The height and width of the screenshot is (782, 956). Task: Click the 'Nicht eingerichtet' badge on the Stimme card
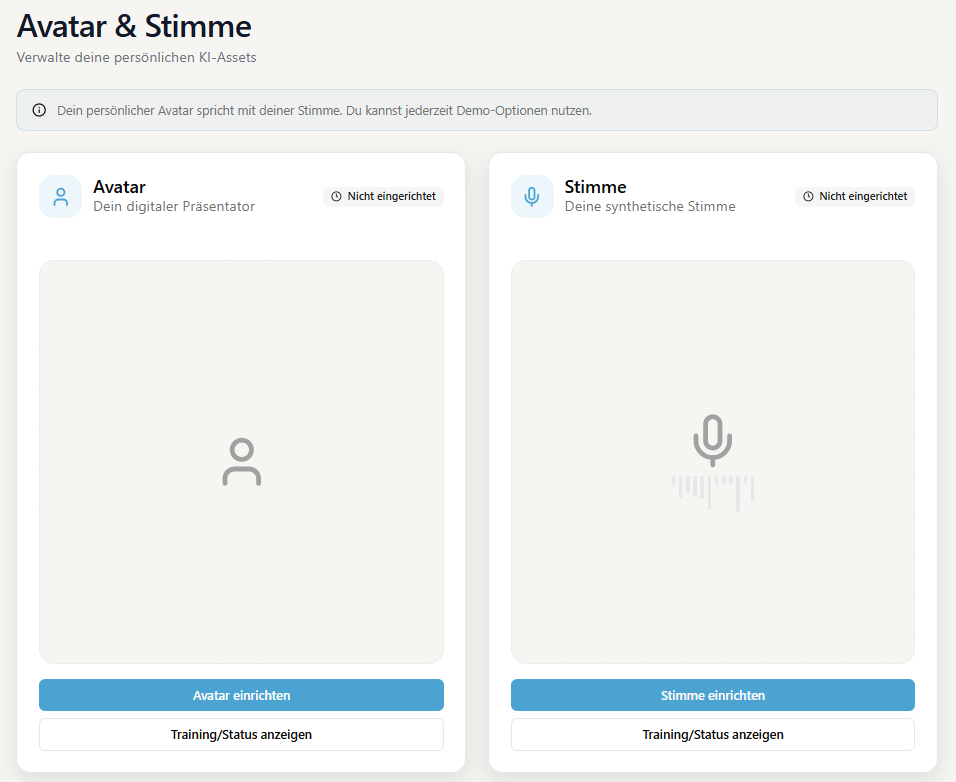(x=855, y=196)
